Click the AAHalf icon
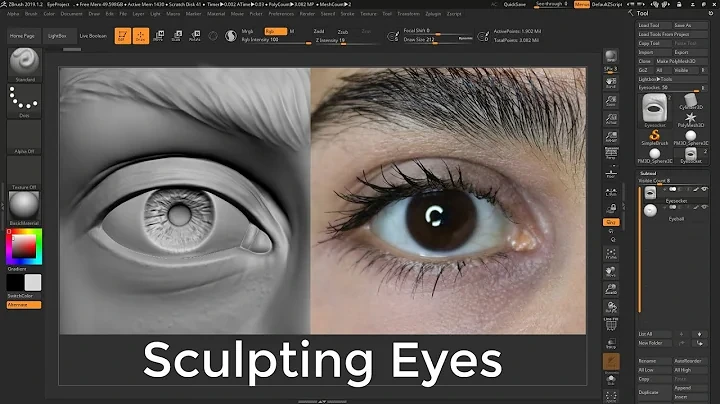Viewport: 720px width, 404px height. pyautogui.click(x=611, y=136)
